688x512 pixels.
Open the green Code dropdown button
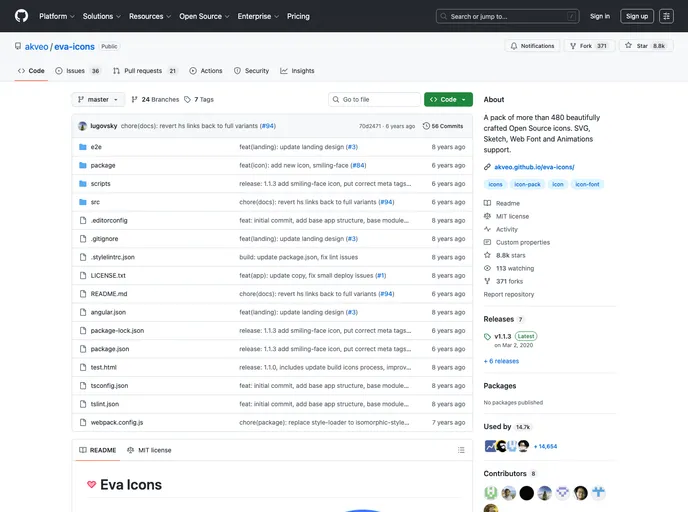point(448,100)
